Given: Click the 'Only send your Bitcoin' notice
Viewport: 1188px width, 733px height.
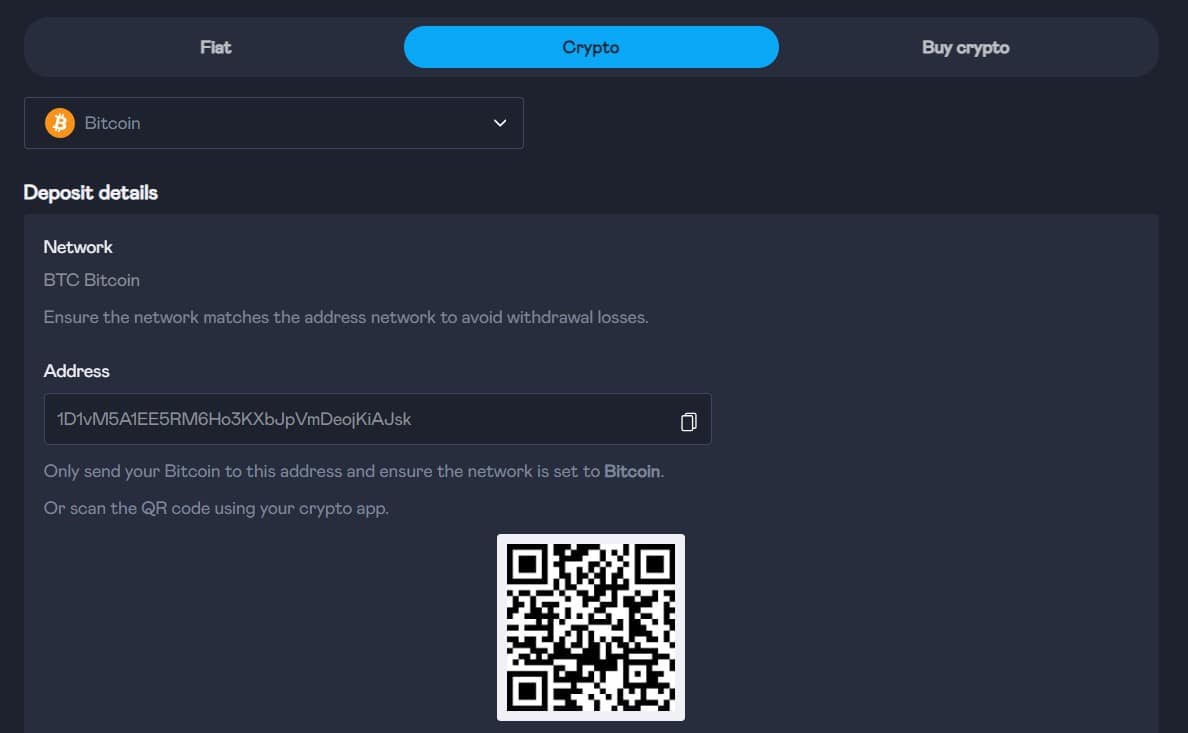Looking at the screenshot, I should click(354, 471).
